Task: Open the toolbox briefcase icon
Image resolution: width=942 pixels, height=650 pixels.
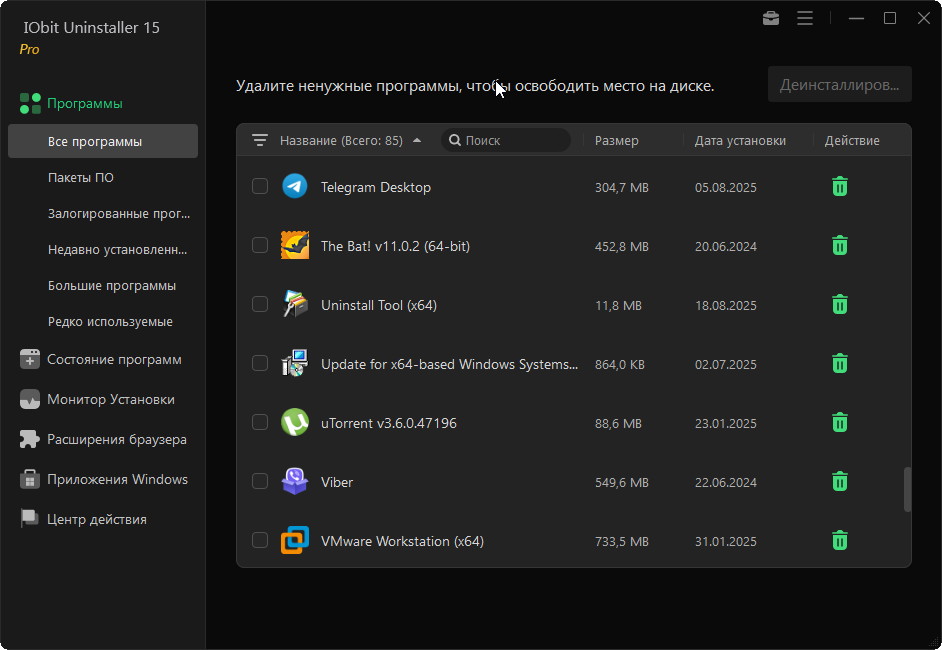Action: [x=771, y=19]
